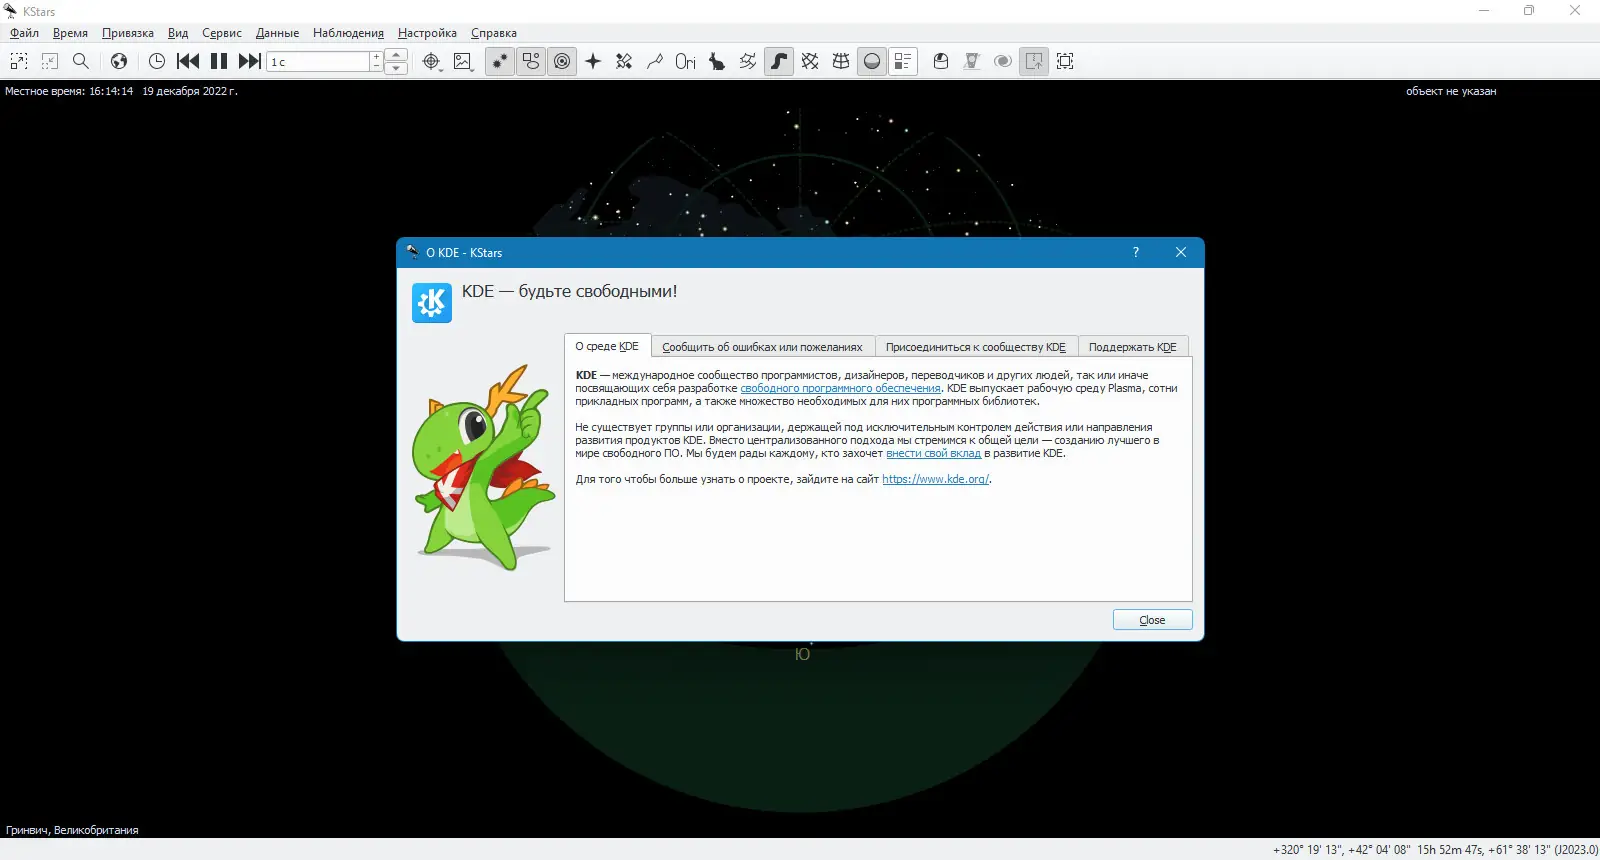Open the Сервис menu
1600x860 pixels.
pyautogui.click(x=222, y=33)
